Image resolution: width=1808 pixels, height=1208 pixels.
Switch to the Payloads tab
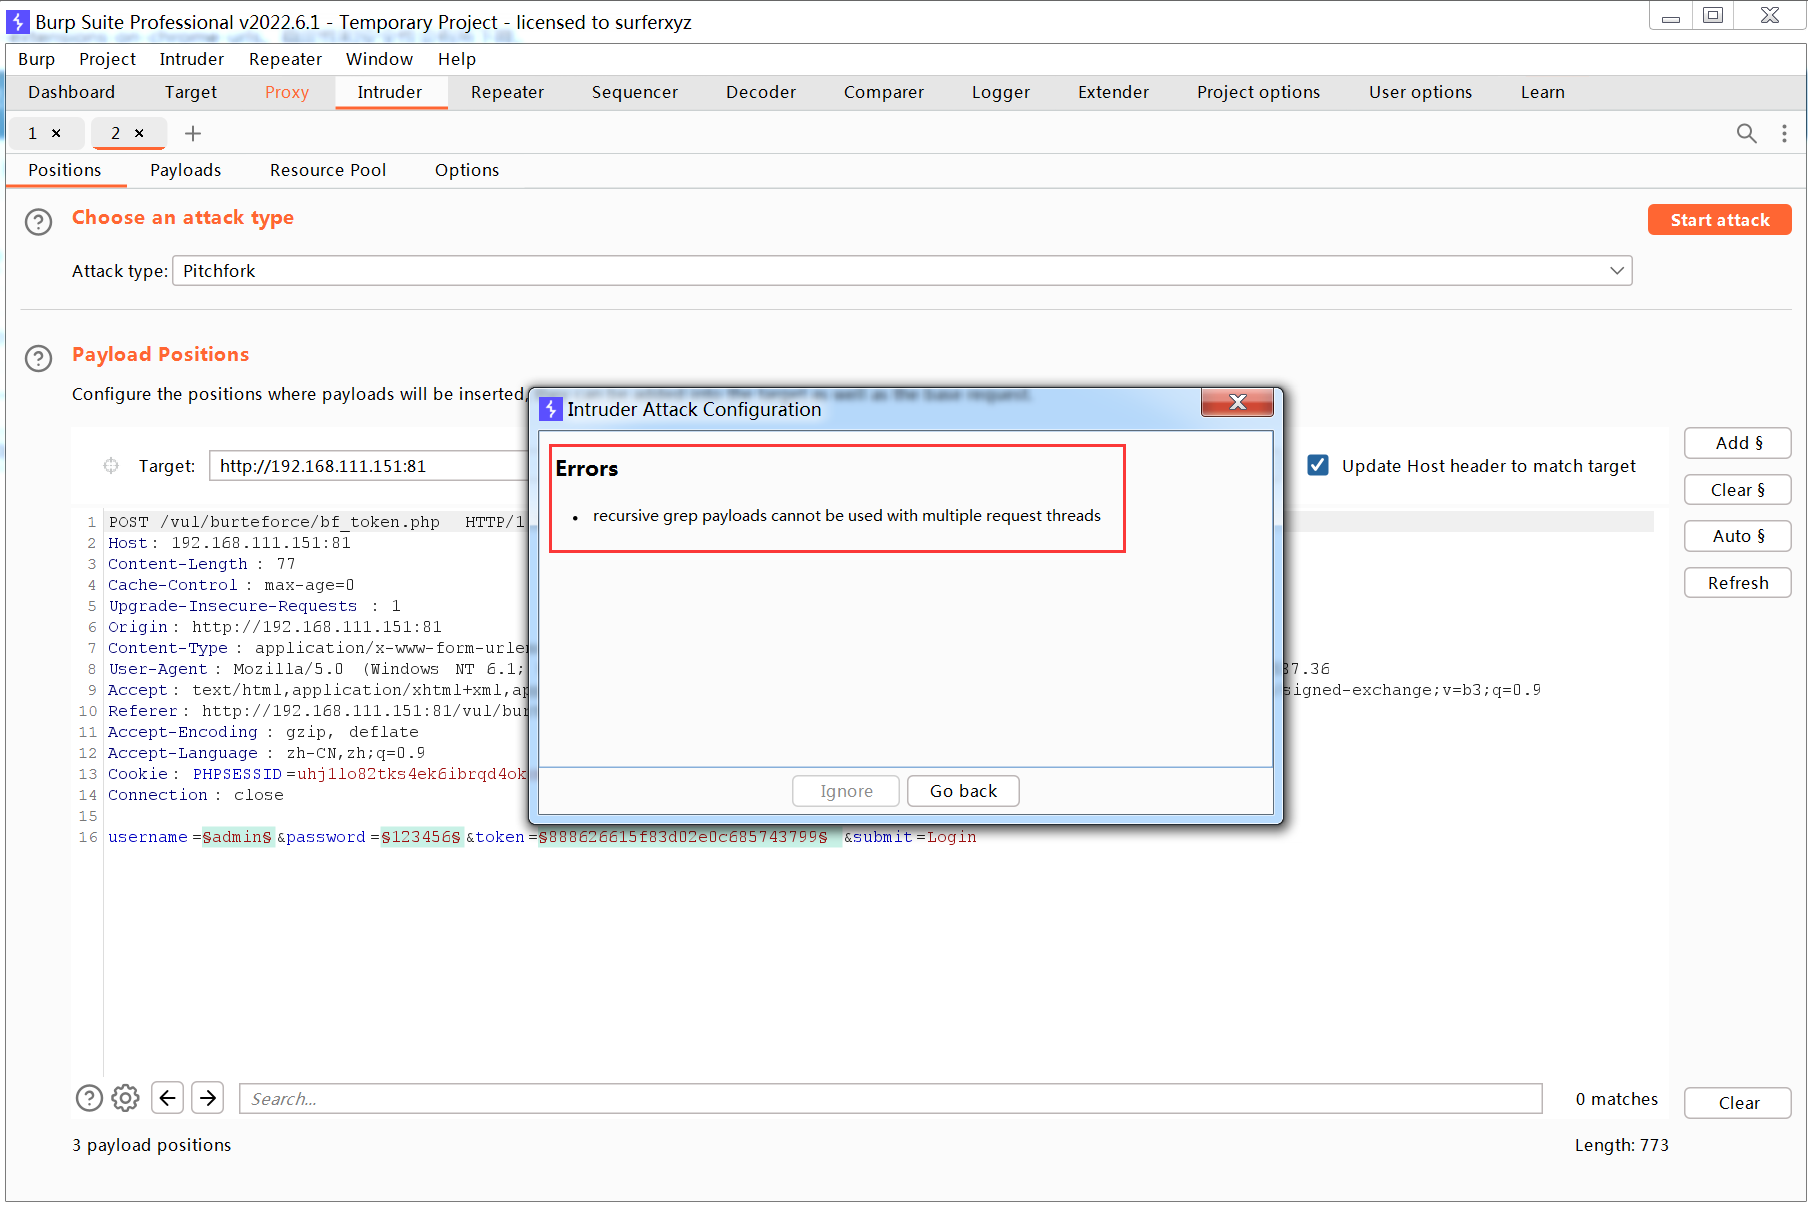tap(185, 170)
